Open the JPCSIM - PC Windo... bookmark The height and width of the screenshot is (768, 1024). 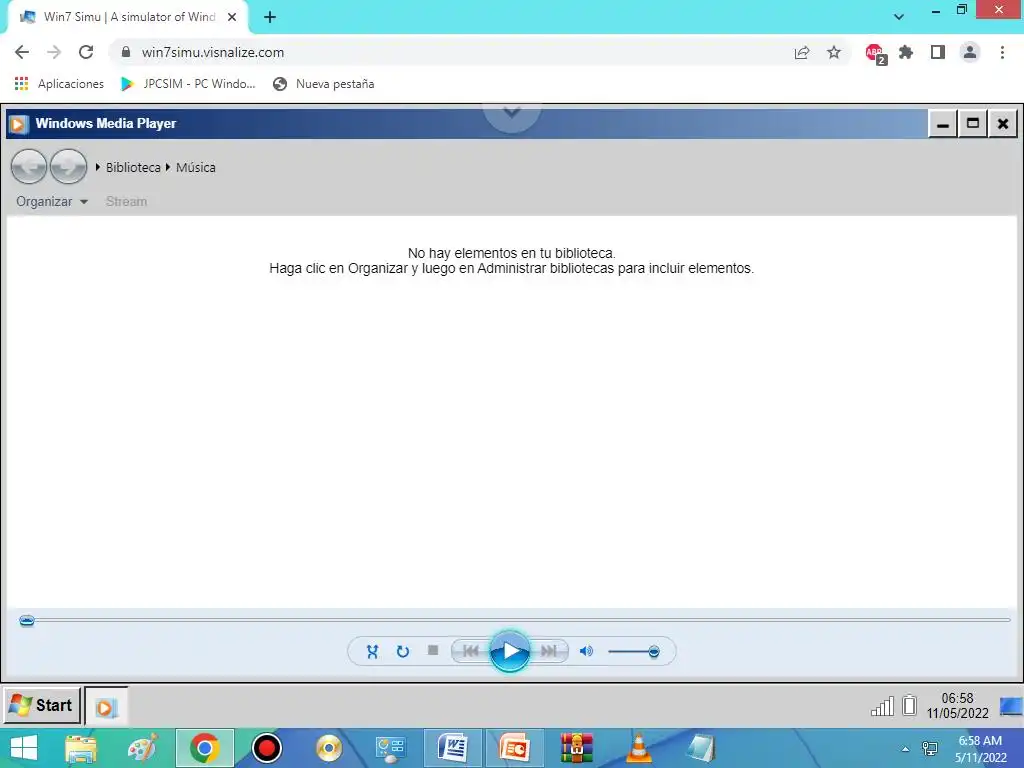(x=188, y=84)
